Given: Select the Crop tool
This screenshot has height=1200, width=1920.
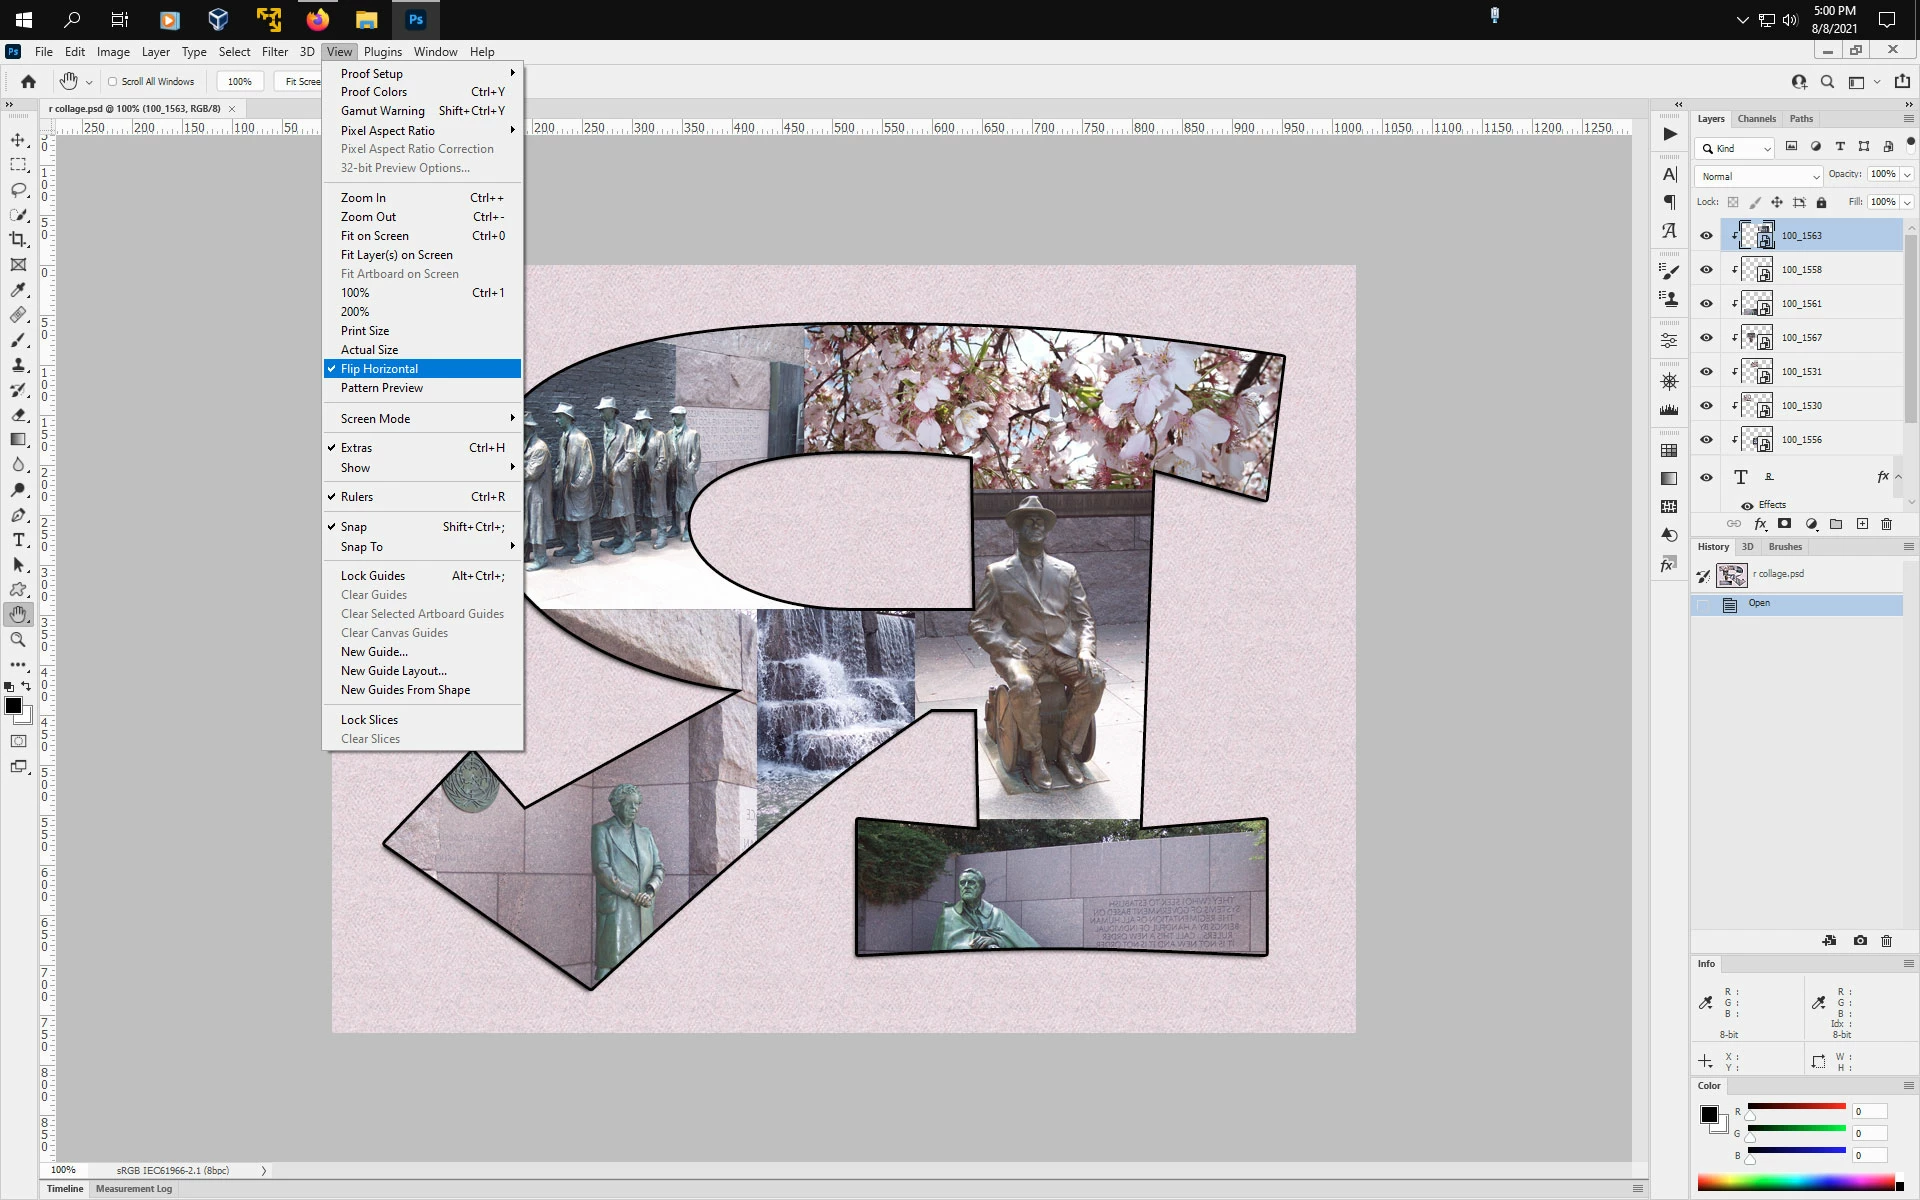Looking at the screenshot, I should (x=18, y=240).
